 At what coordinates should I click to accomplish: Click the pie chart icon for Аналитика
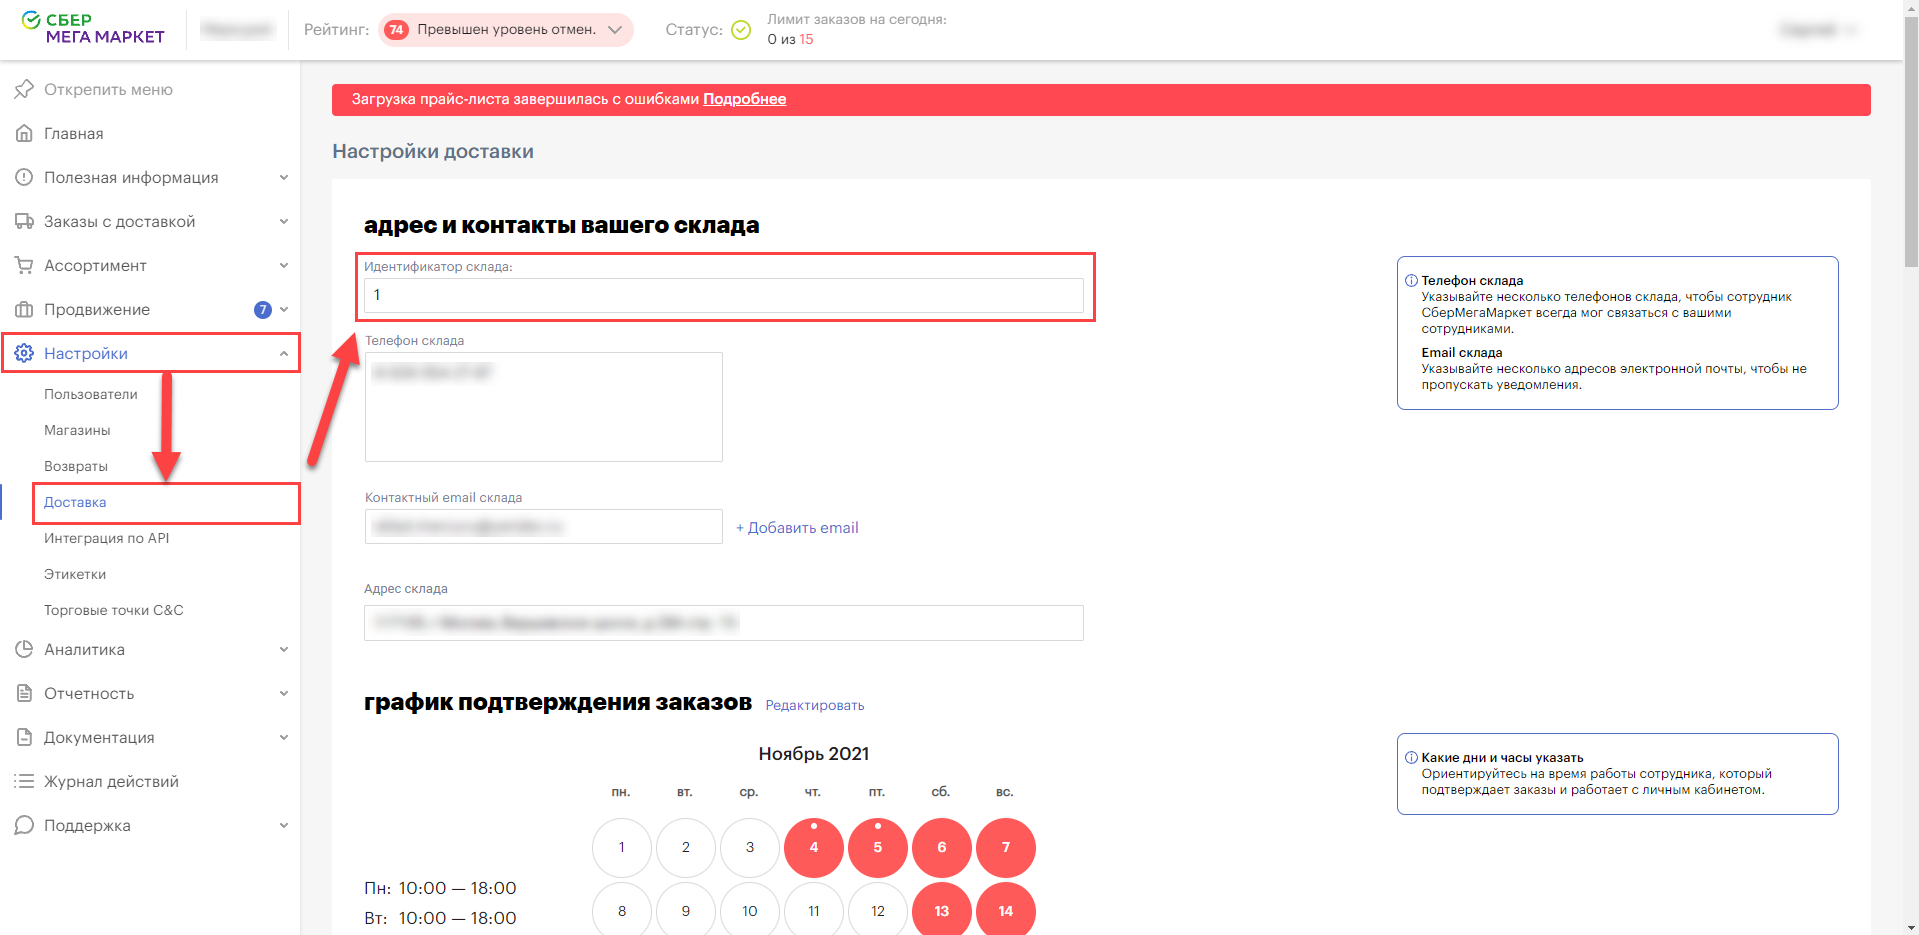coord(24,649)
